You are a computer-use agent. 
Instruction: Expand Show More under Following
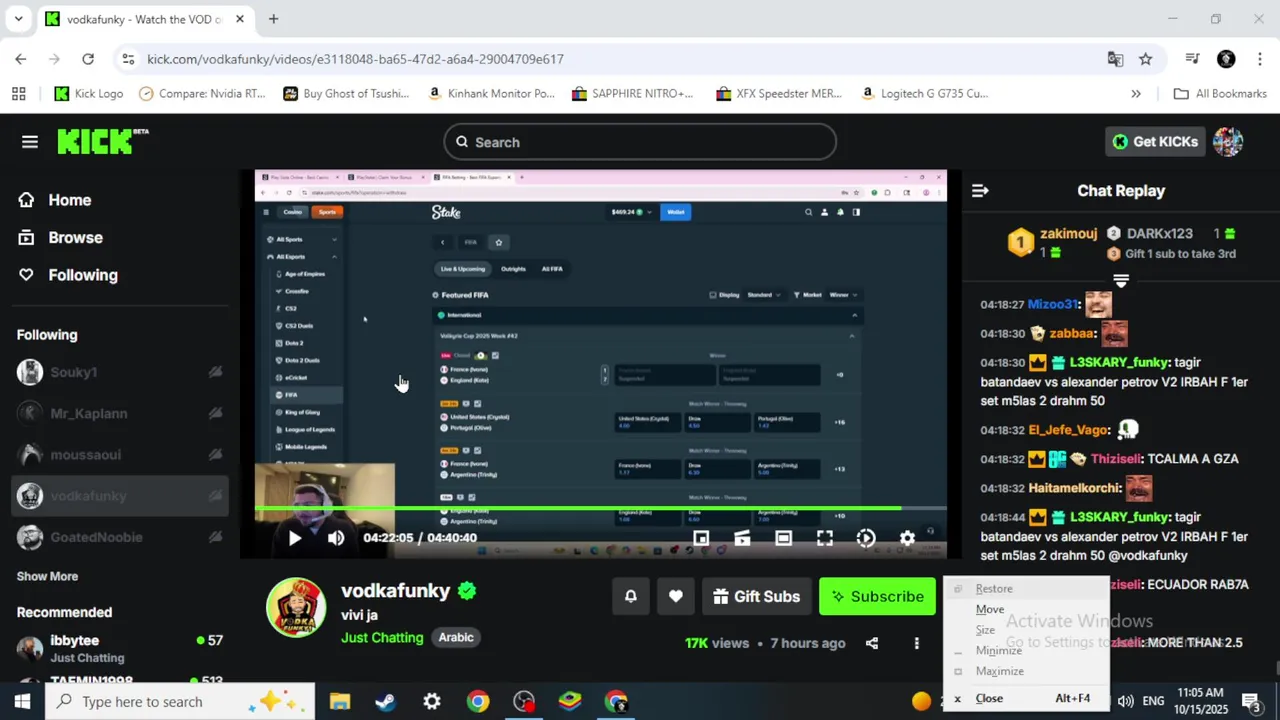click(x=47, y=576)
